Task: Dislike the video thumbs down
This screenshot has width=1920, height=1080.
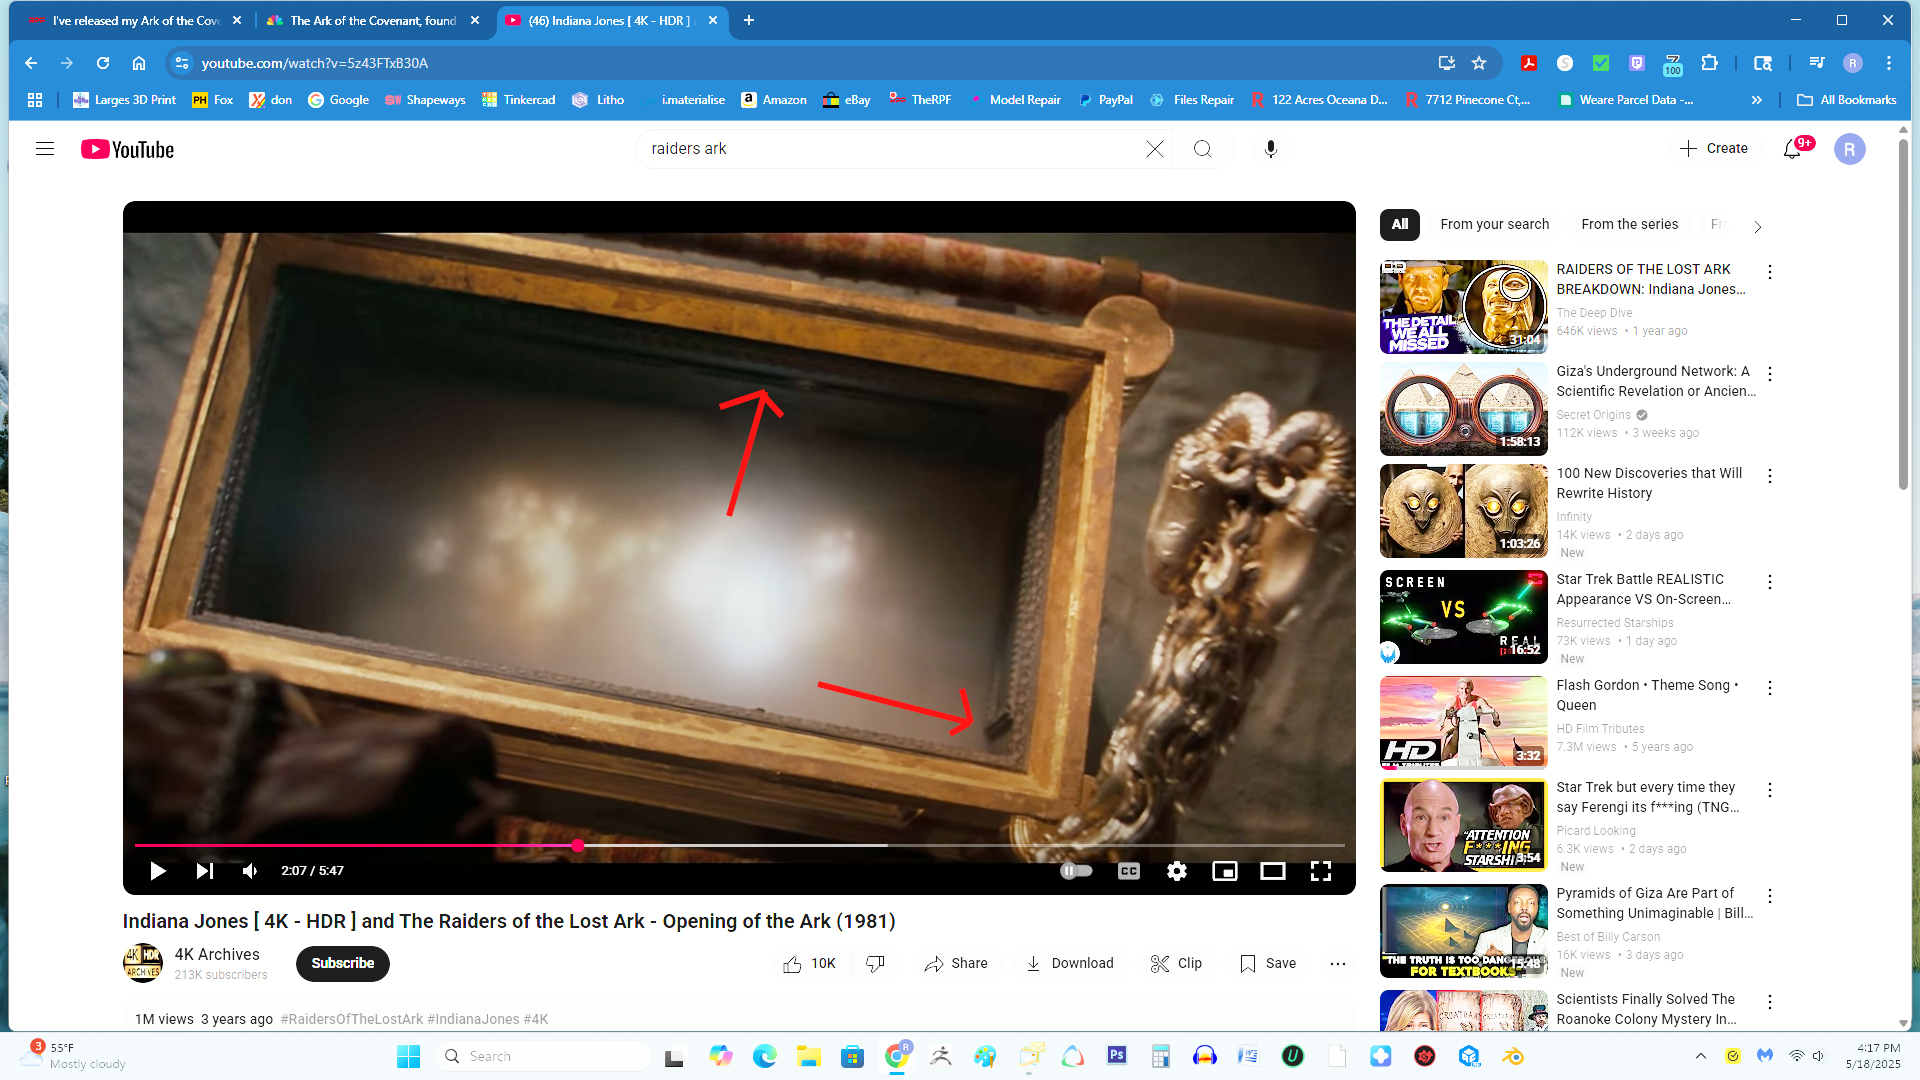Action: [x=876, y=963]
